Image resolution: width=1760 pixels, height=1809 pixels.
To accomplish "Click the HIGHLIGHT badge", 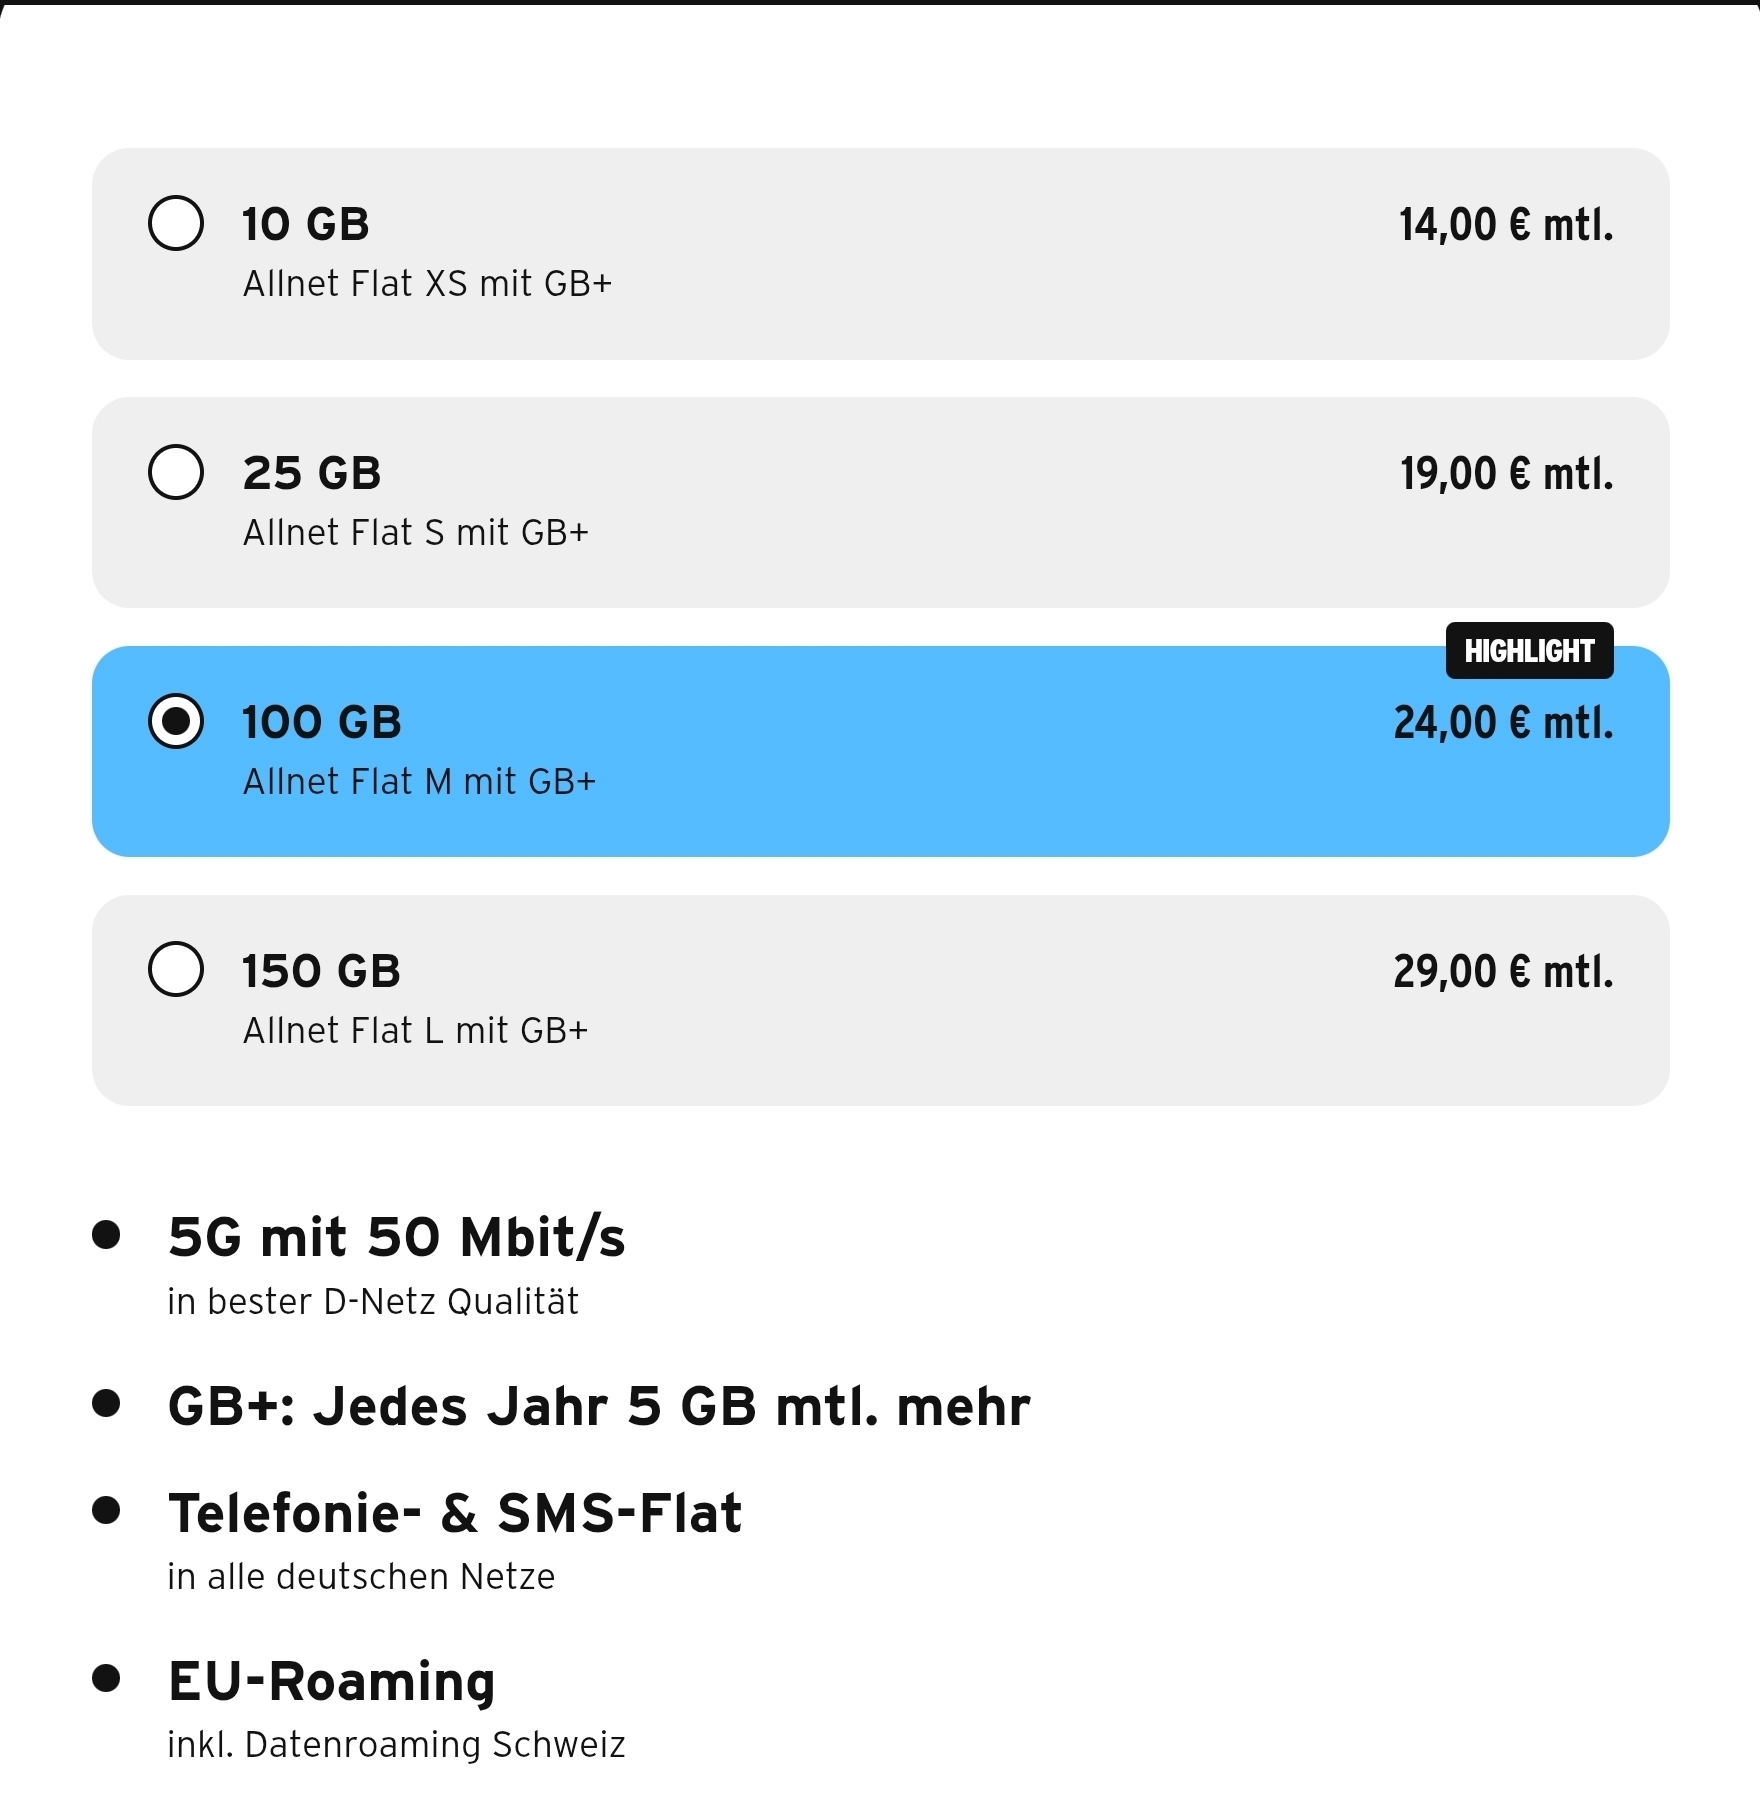I will (x=1529, y=651).
